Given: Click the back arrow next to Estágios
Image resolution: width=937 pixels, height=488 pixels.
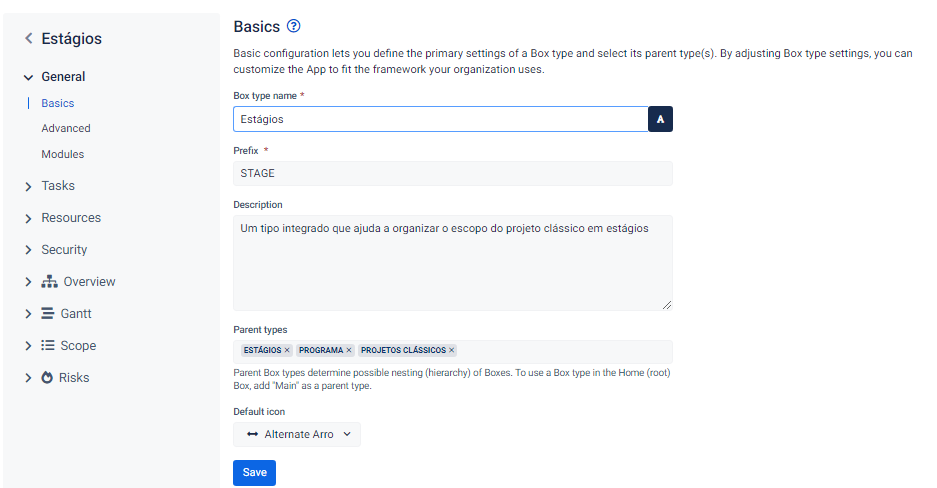Looking at the screenshot, I should [28, 38].
